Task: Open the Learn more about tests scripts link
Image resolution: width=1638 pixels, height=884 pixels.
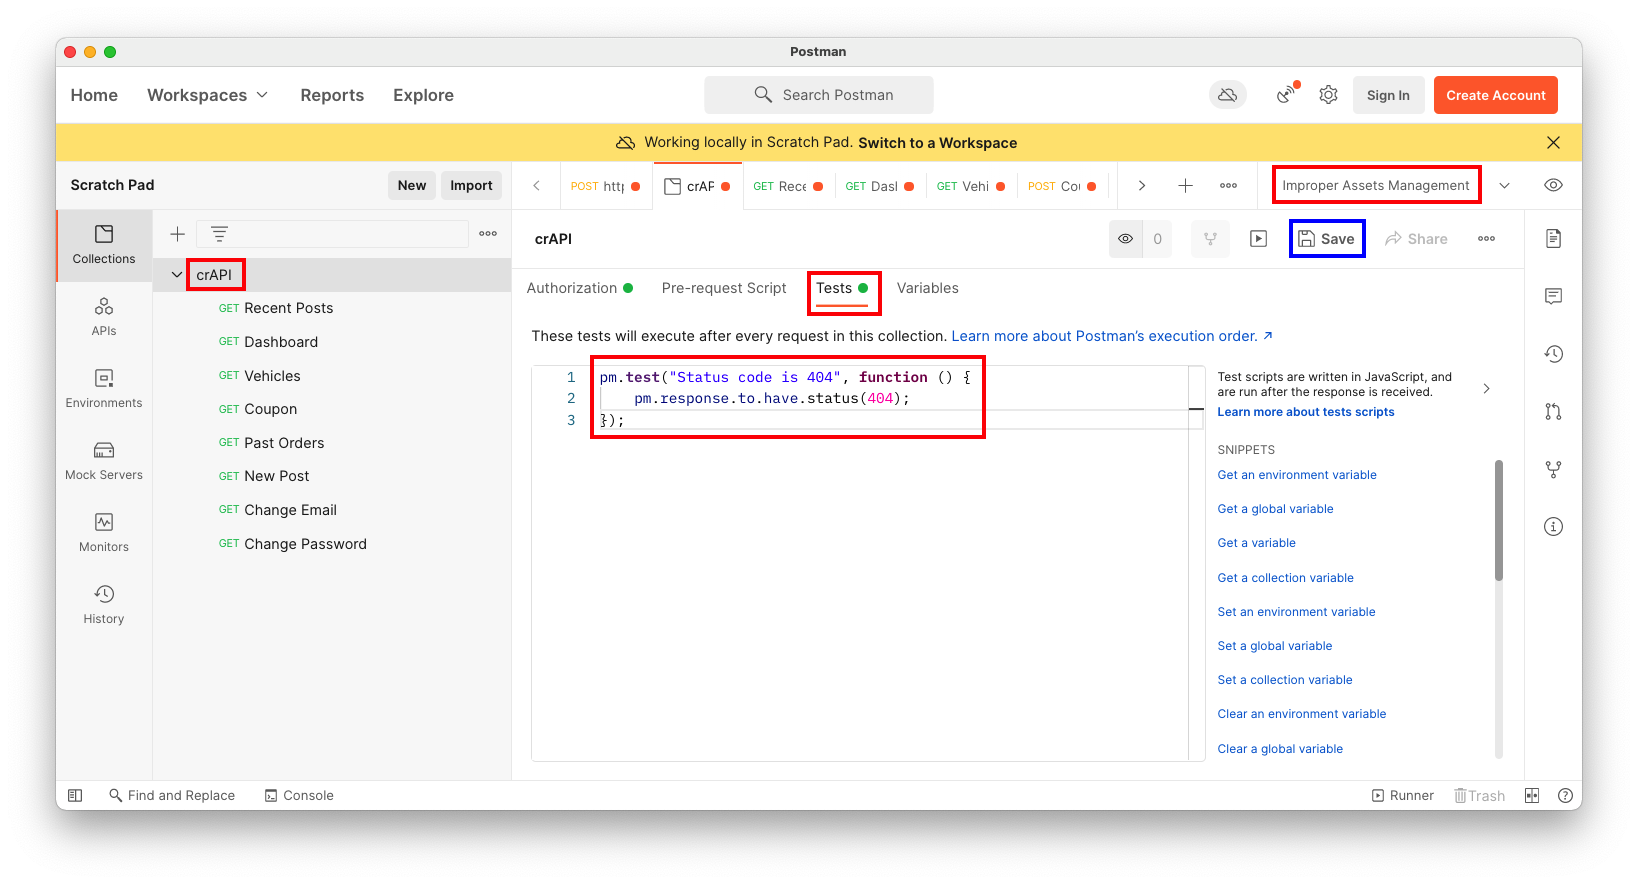Action: pyautogui.click(x=1305, y=412)
